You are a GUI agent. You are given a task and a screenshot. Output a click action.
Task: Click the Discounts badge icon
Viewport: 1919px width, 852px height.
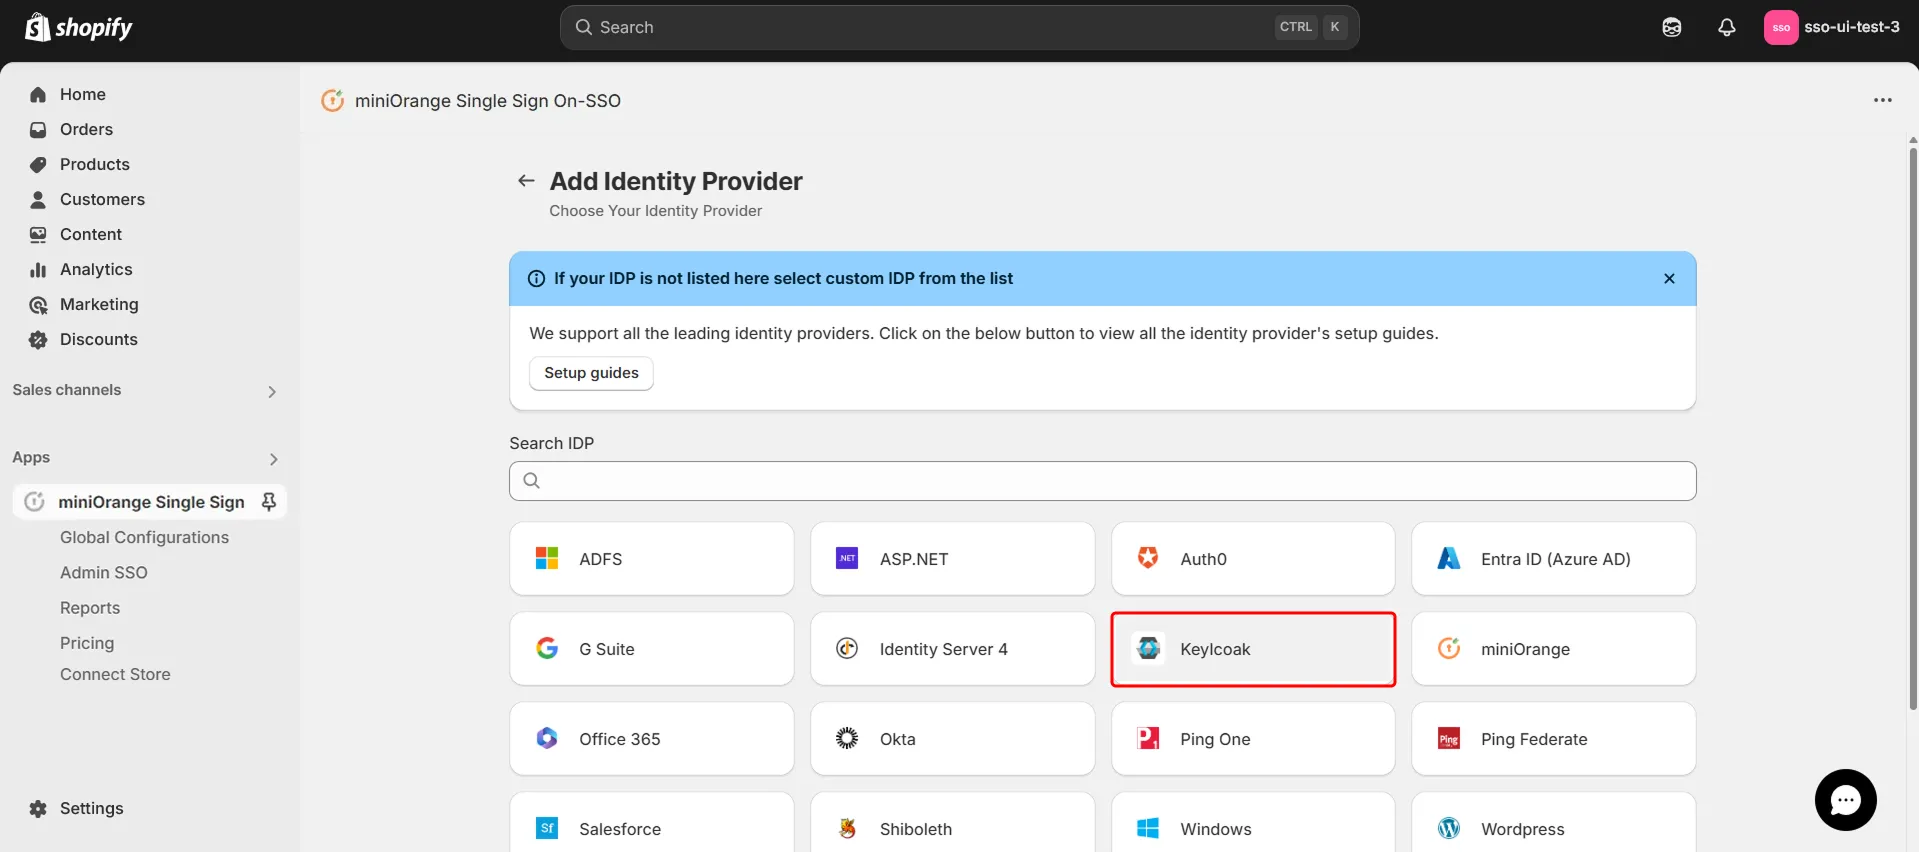pos(38,339)
